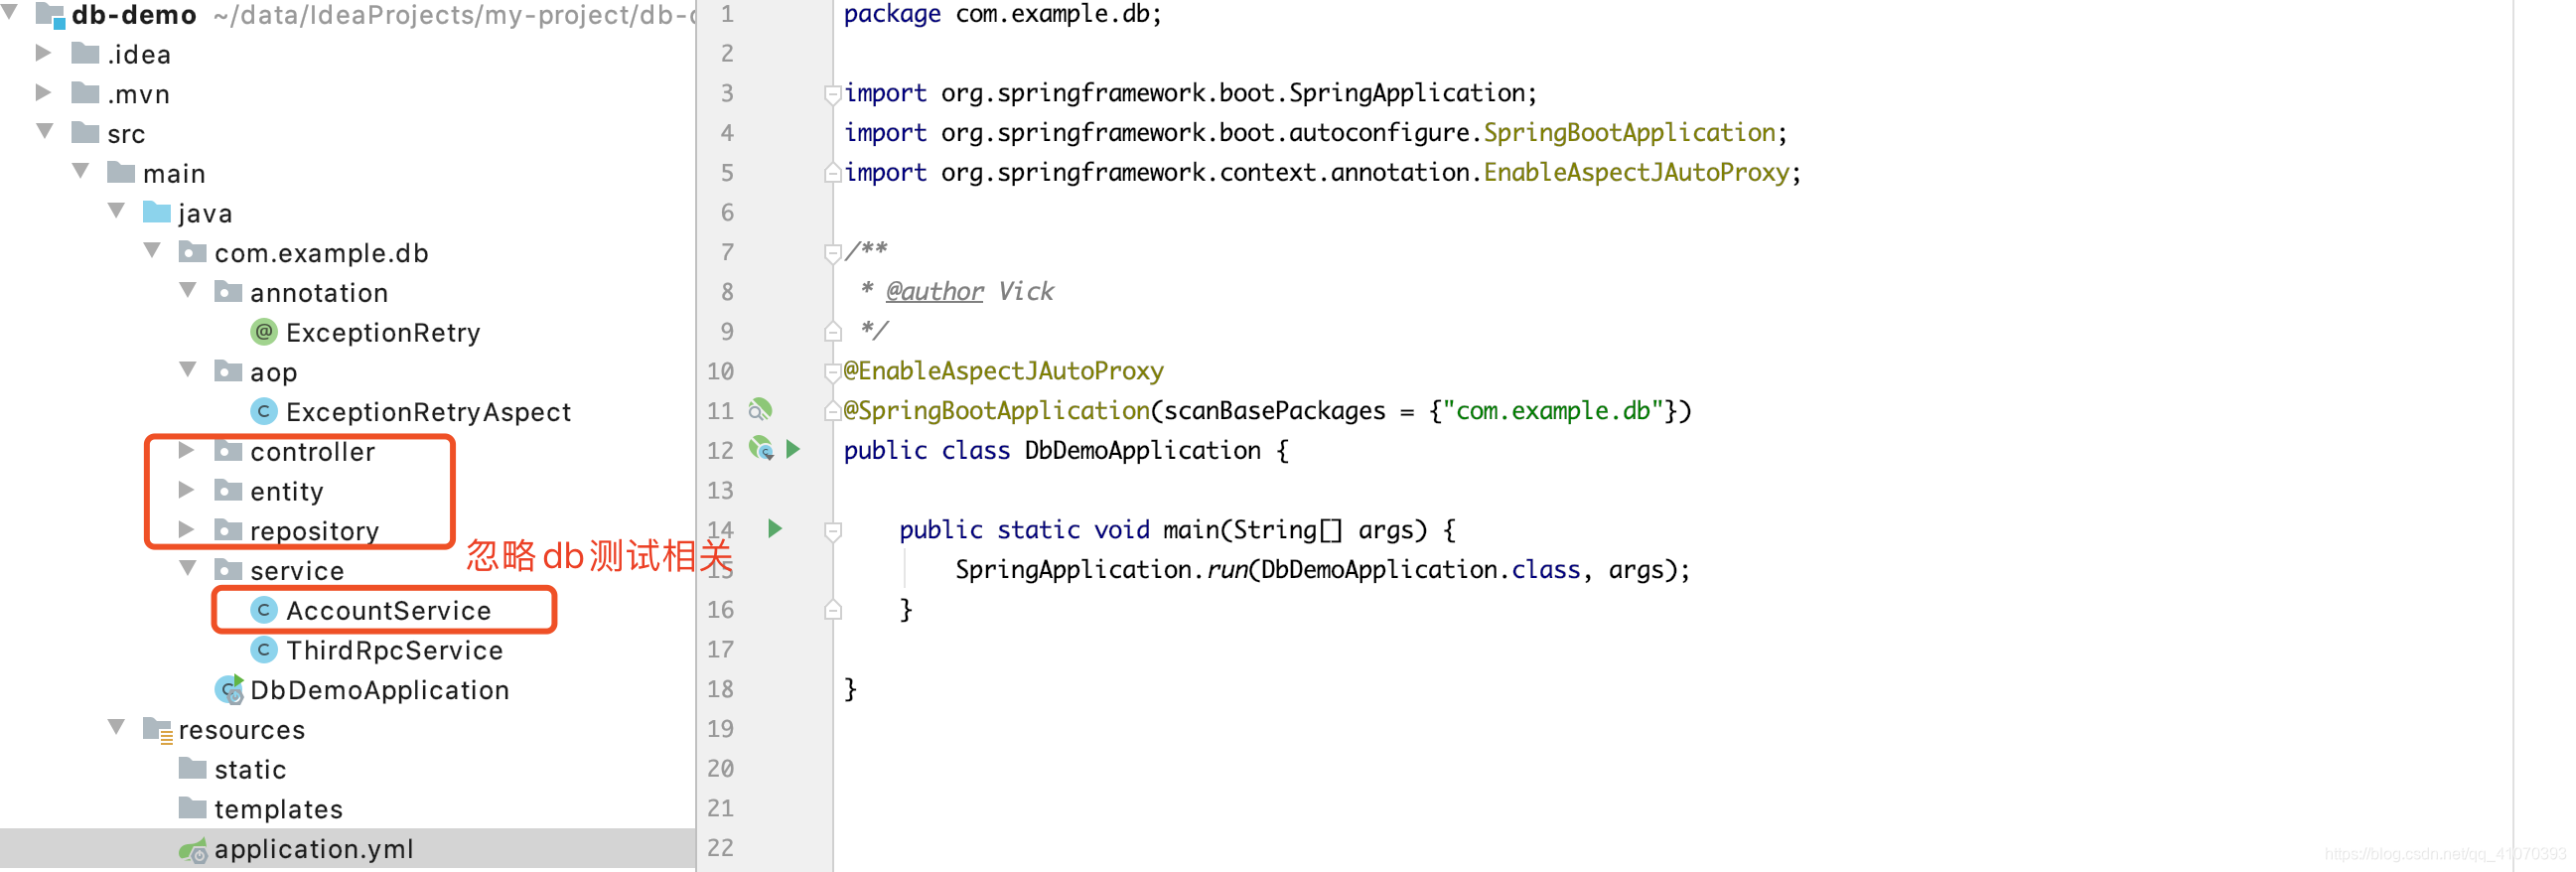
Task: Run DbDemoApplication via line 12 run arrow
Action: tap(793, 449)
